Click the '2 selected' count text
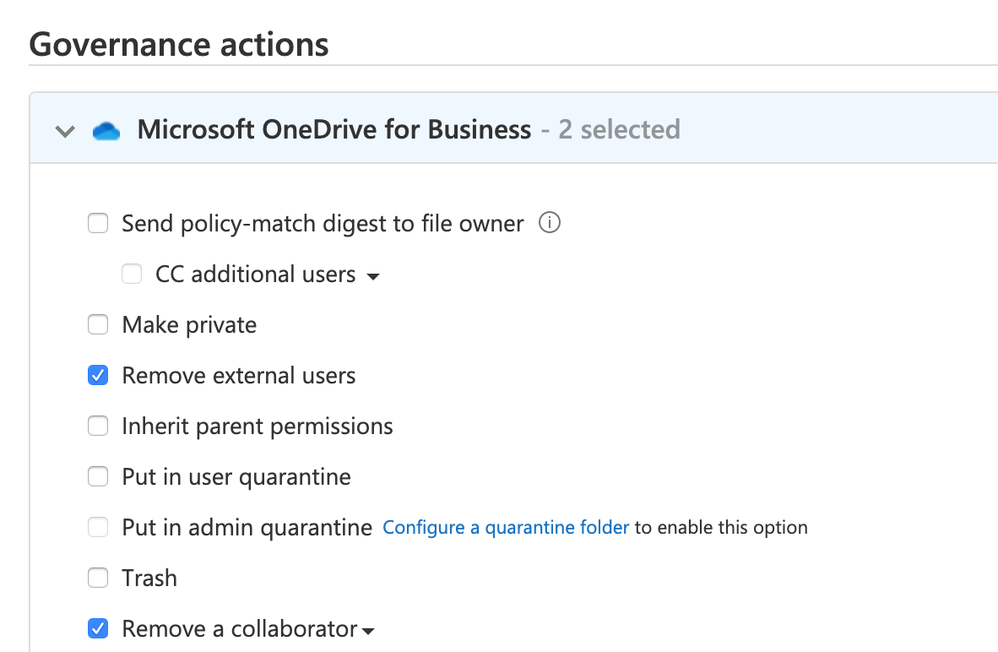Screen dimensions: 998x652 click(618, 130)
